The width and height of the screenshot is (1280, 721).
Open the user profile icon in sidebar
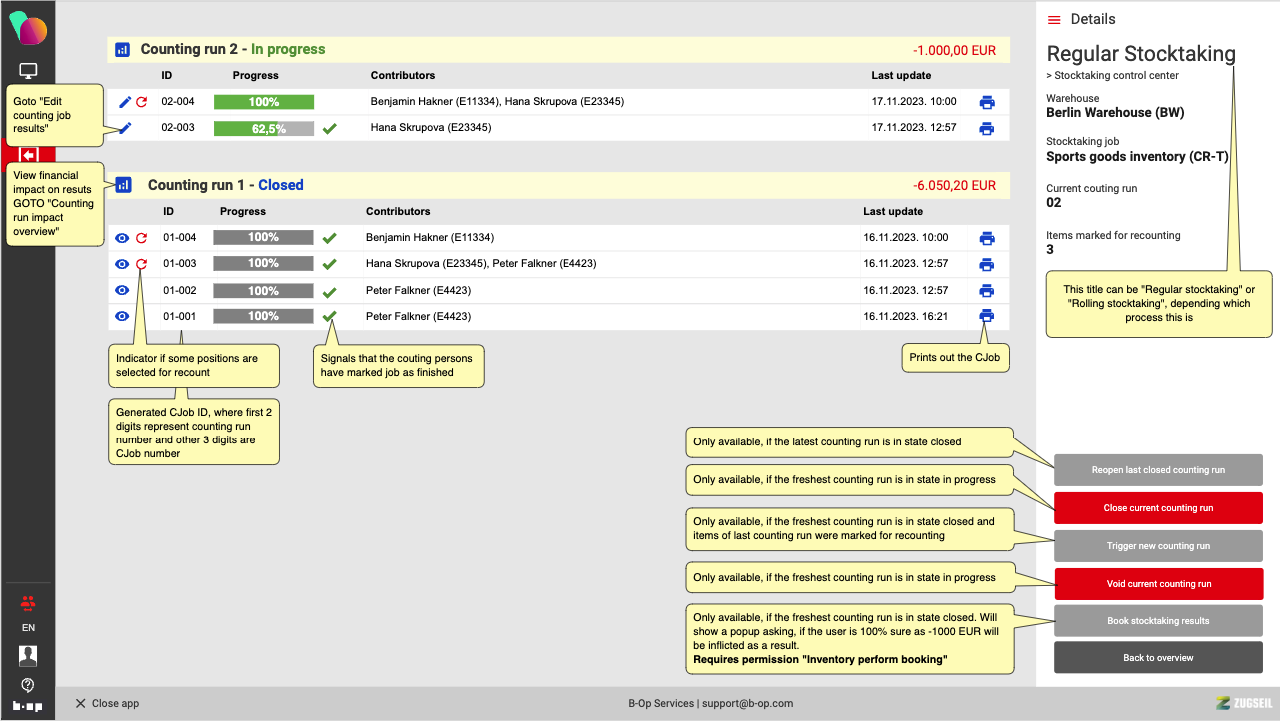(x=28, y=656)
